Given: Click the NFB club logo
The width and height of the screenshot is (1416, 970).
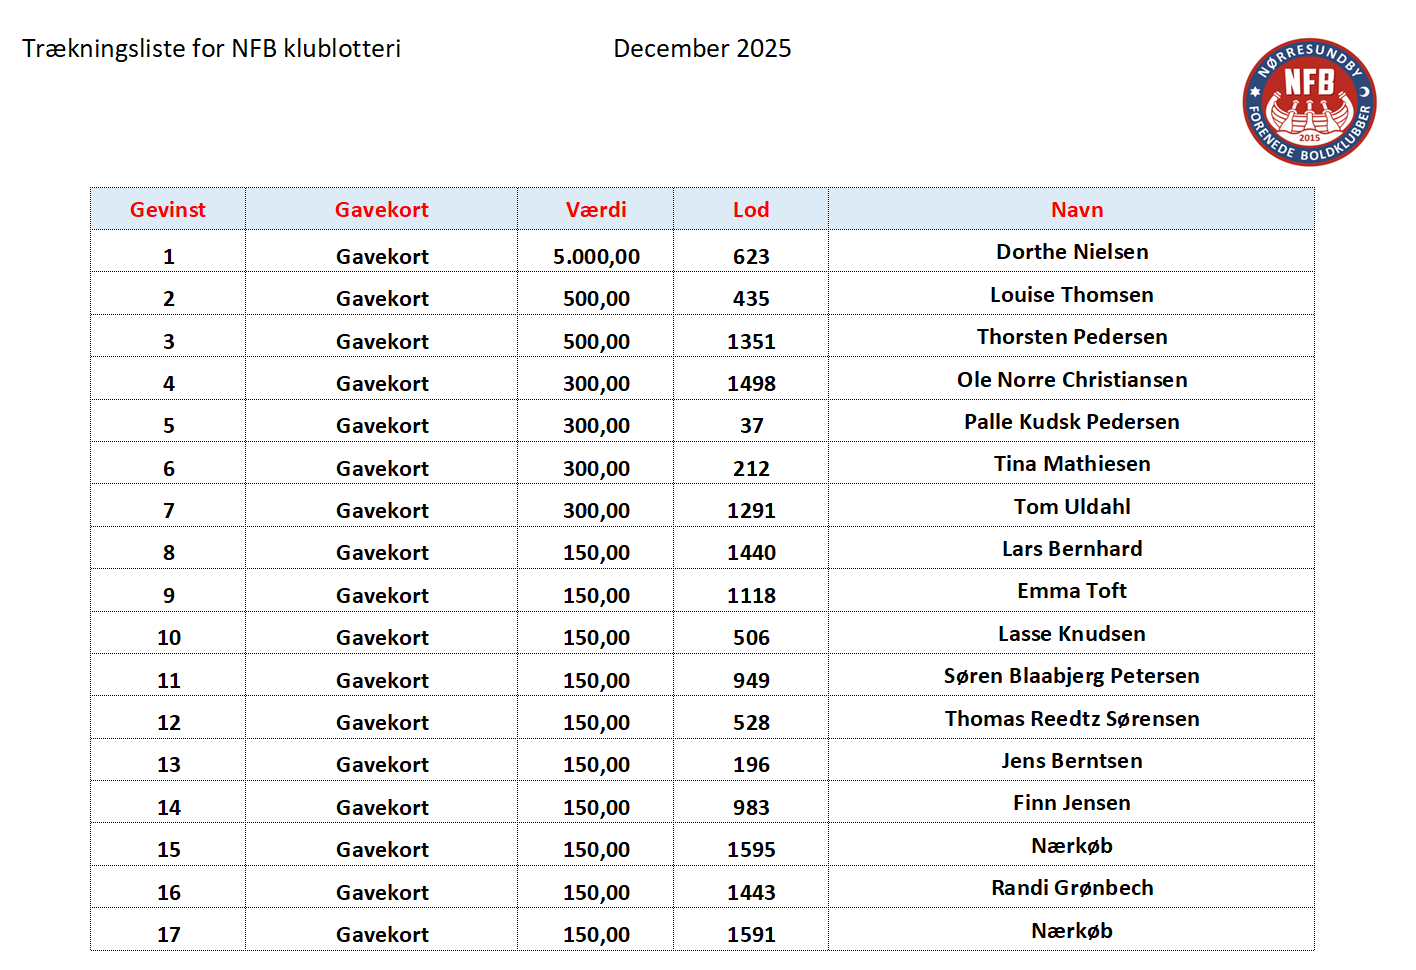Looking at the screenshot, I should pos(1309,102).
